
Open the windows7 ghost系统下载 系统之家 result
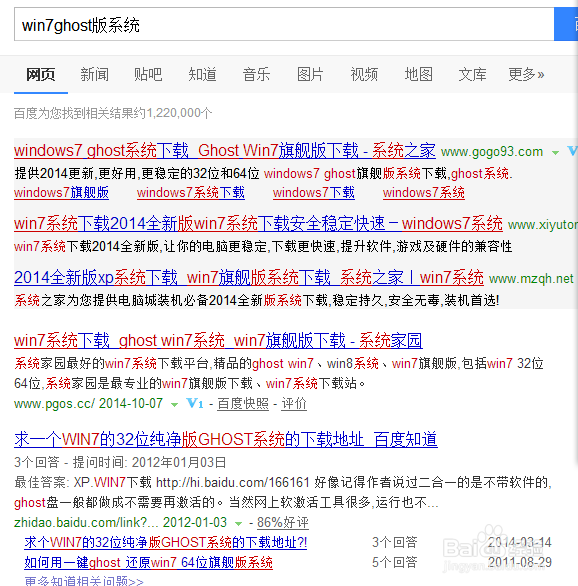pyautogui.click(x=225, y=151)
